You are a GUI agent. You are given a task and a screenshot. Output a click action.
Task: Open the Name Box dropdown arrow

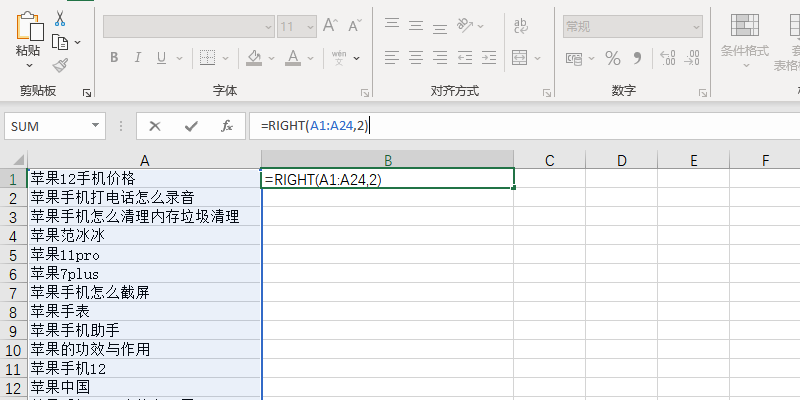tap(95, 126)
